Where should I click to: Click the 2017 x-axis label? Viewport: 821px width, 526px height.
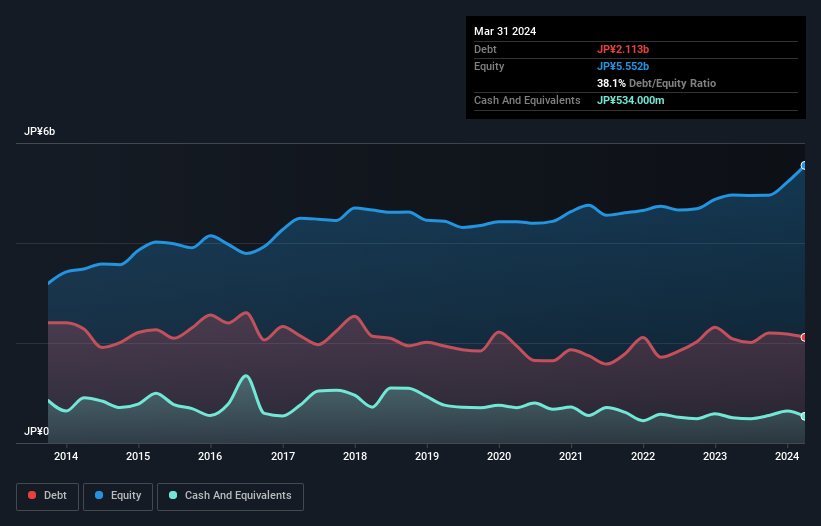tap(283, 456)
